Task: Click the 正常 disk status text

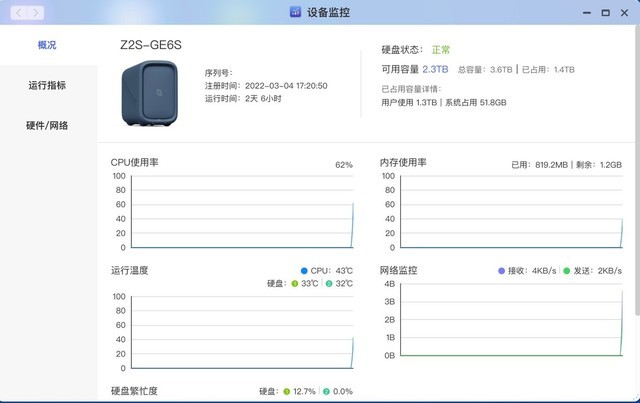Action: coord(441,50)
